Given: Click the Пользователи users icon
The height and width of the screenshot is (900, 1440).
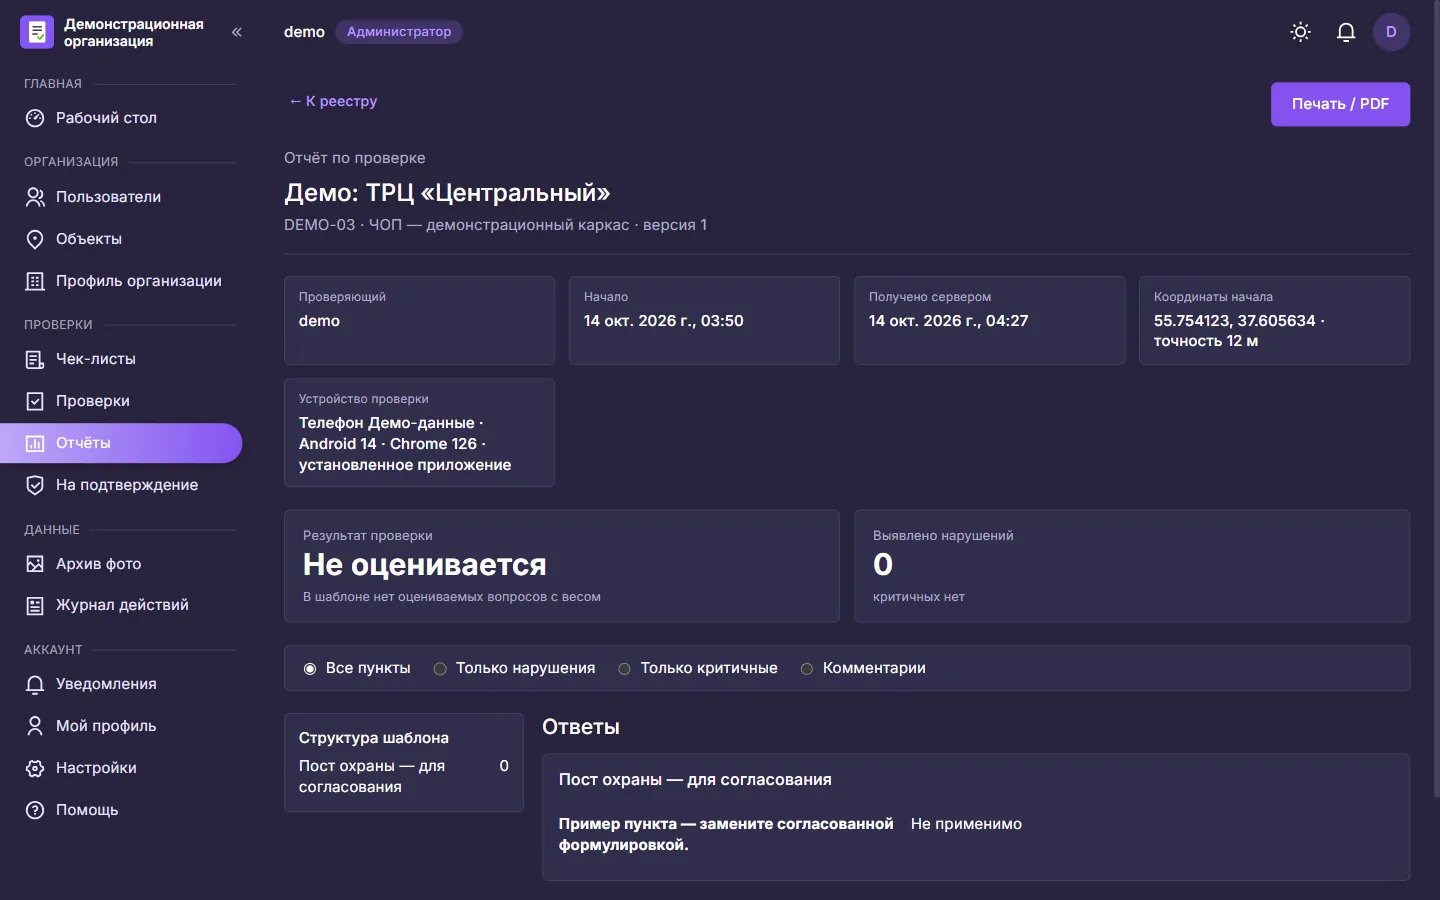Looking at the screenshot, I should [35, 197].
